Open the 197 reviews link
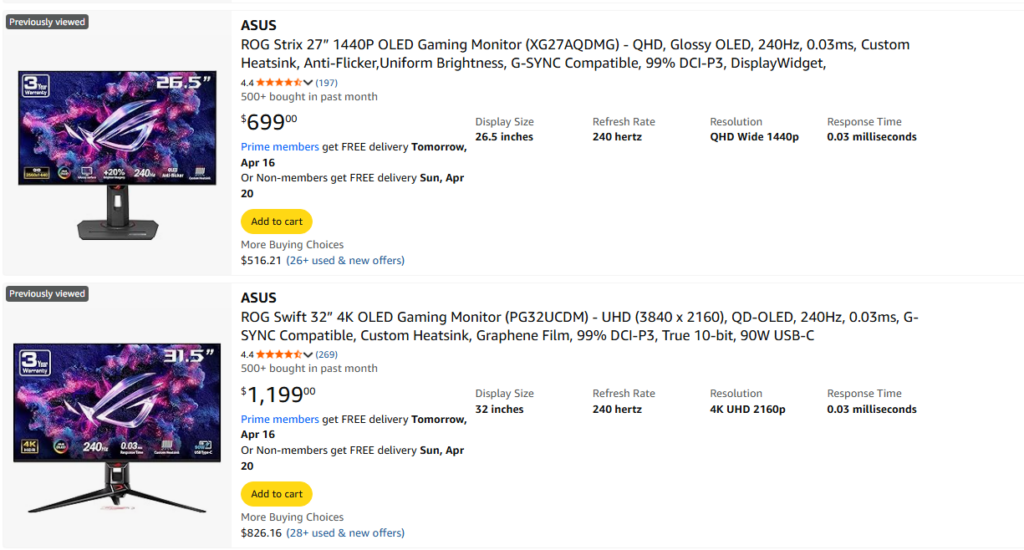Screen dimensions: 1024x550 (x=327, y=82)
